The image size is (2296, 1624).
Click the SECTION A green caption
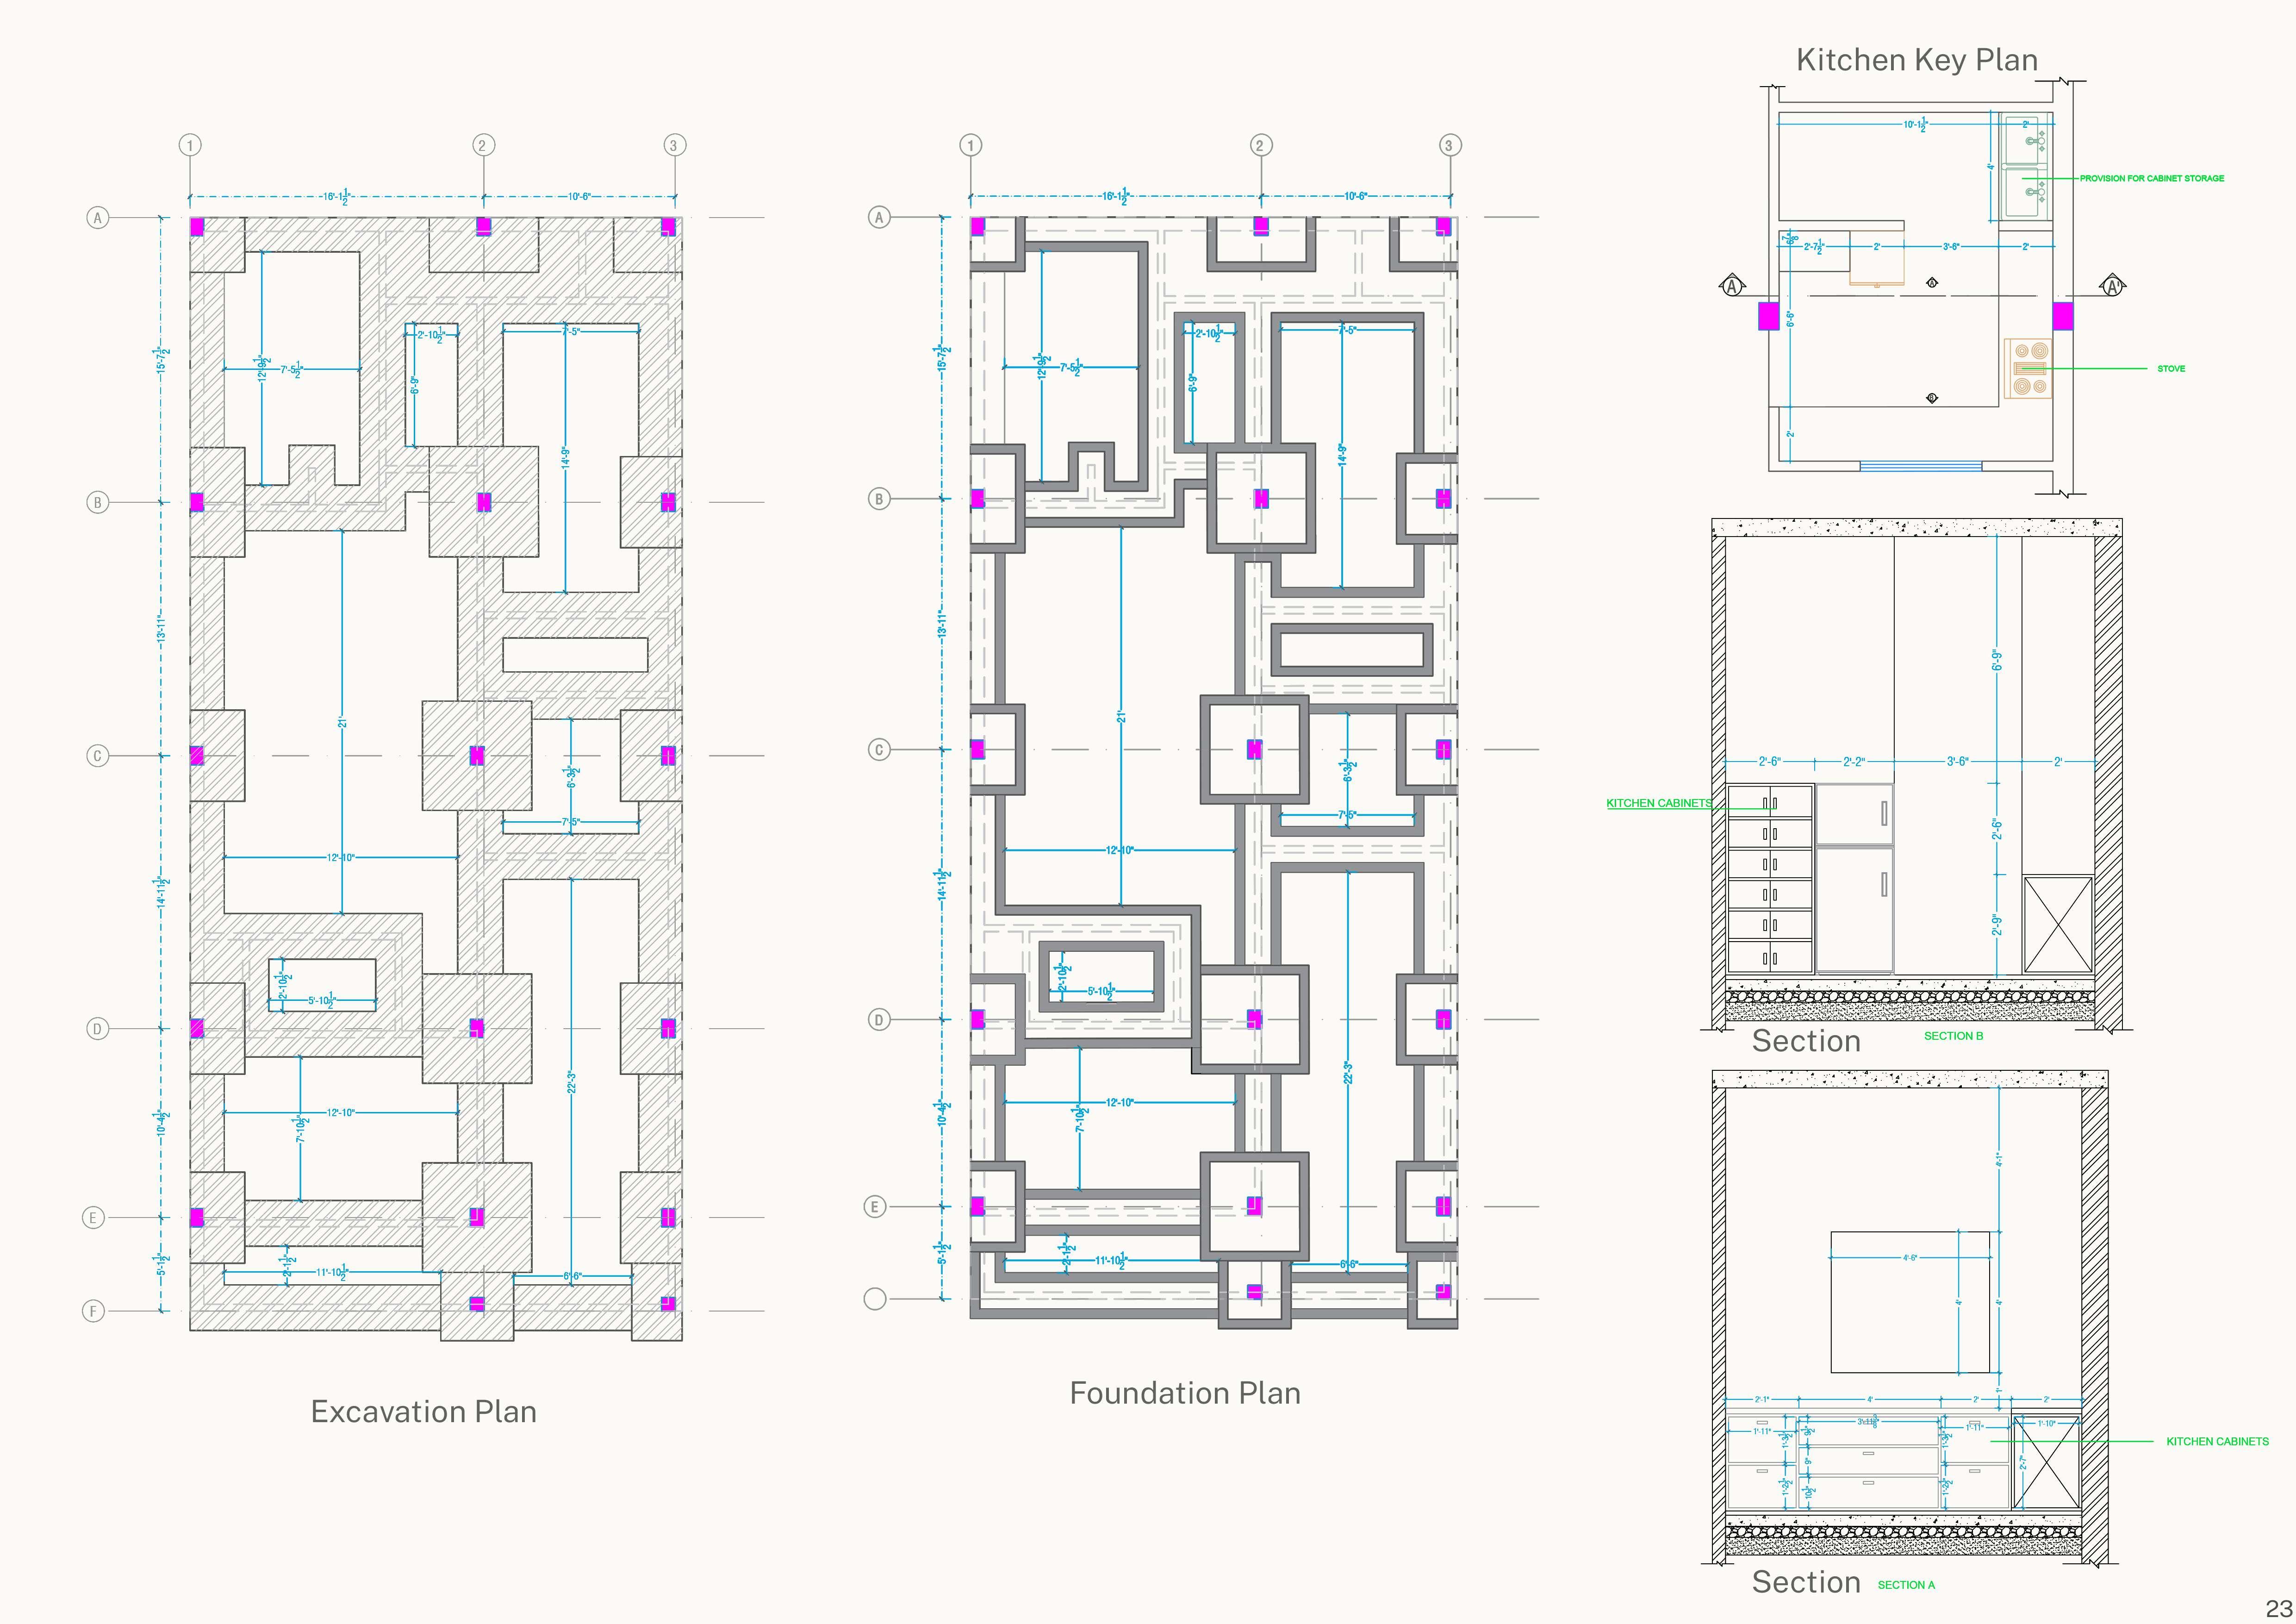(x=1906, y=1585)
